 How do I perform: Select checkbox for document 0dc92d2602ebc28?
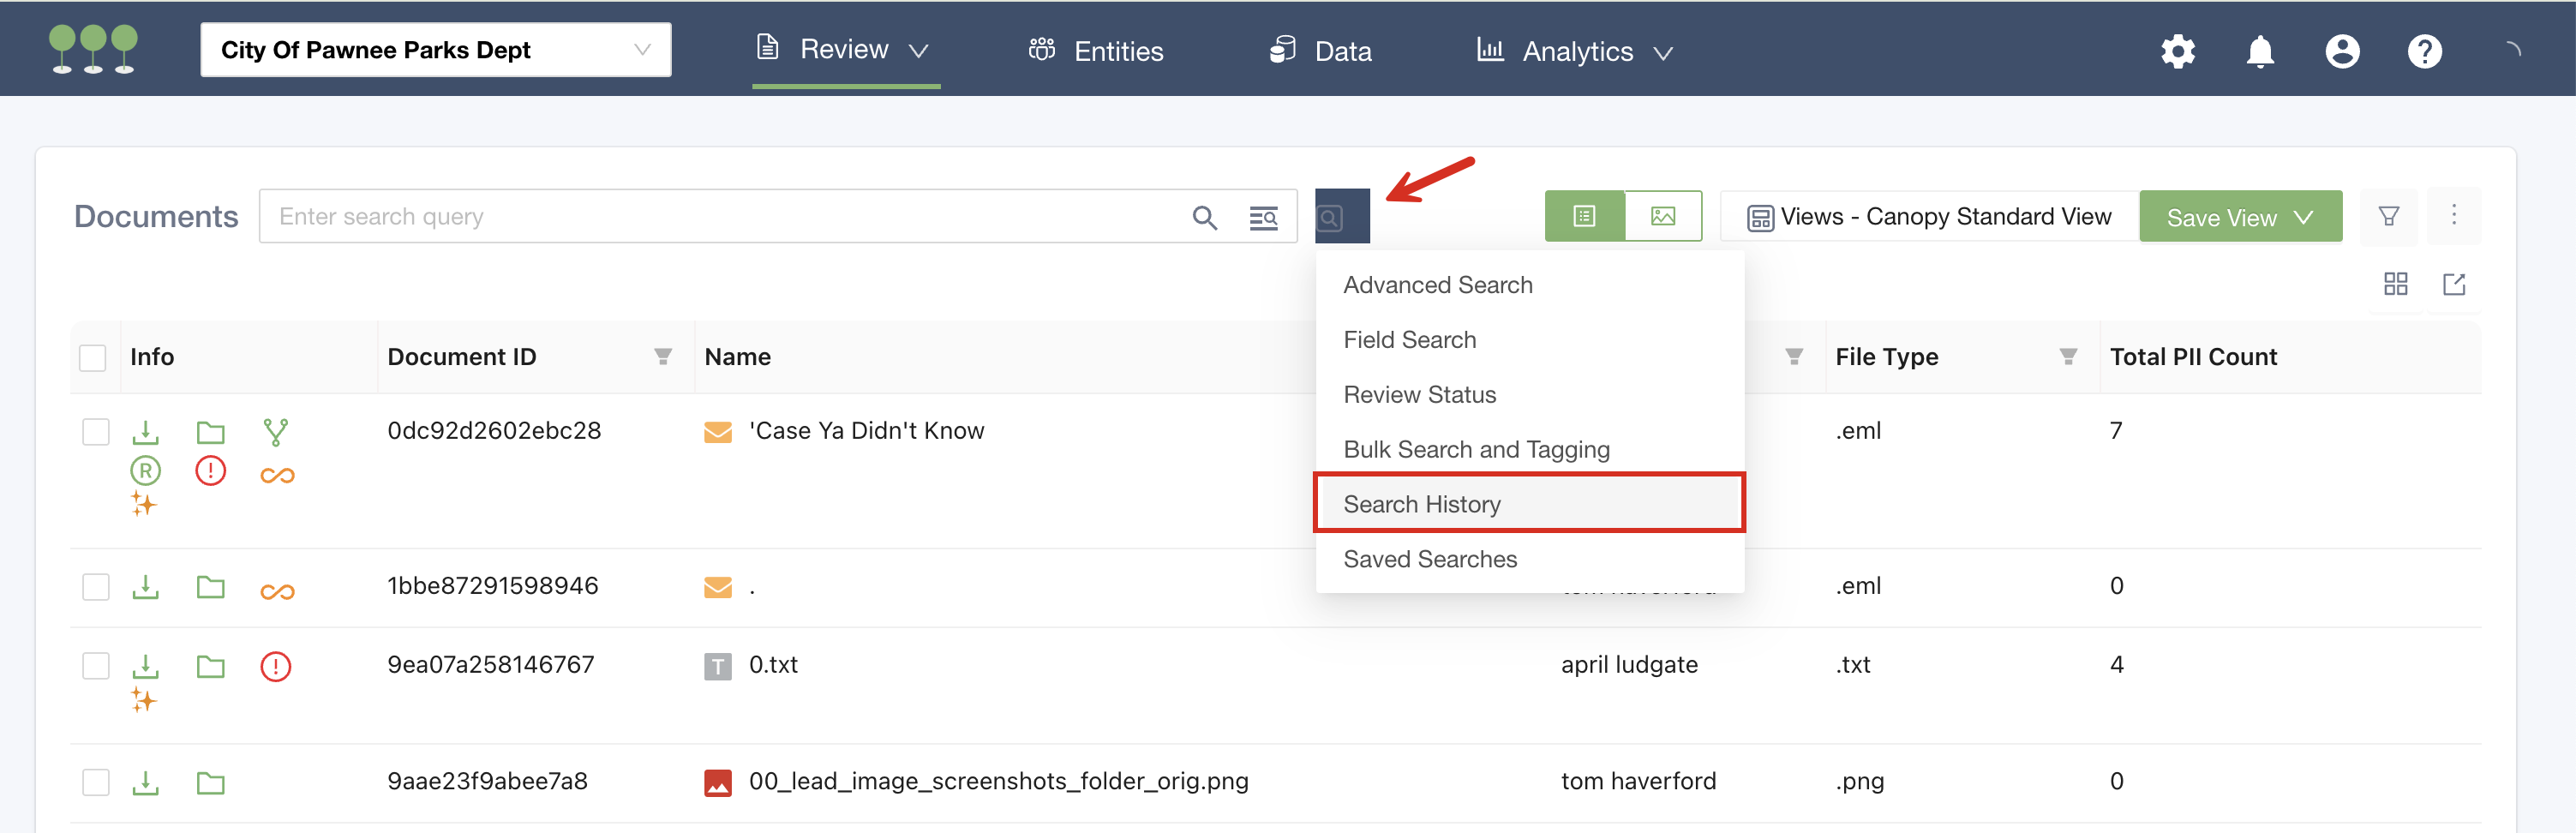(96, 432)
